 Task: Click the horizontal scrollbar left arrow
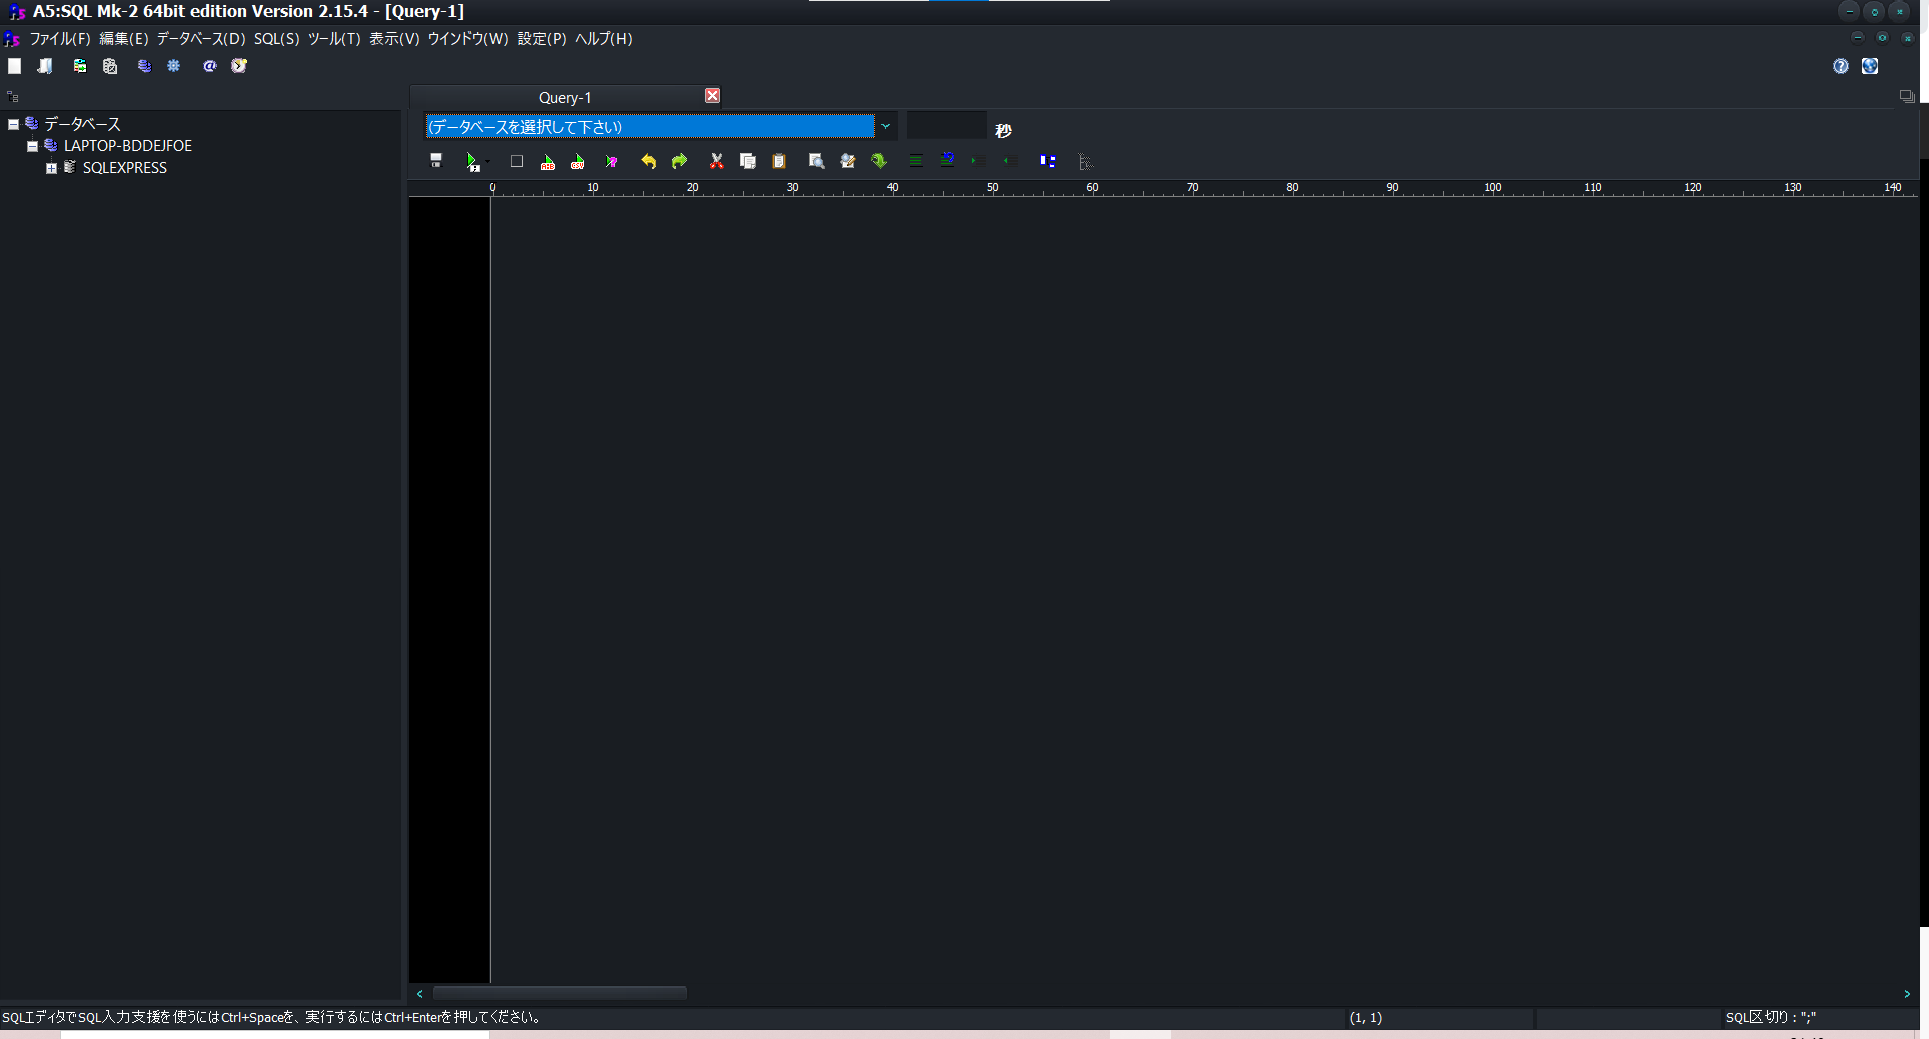(420, 994)
